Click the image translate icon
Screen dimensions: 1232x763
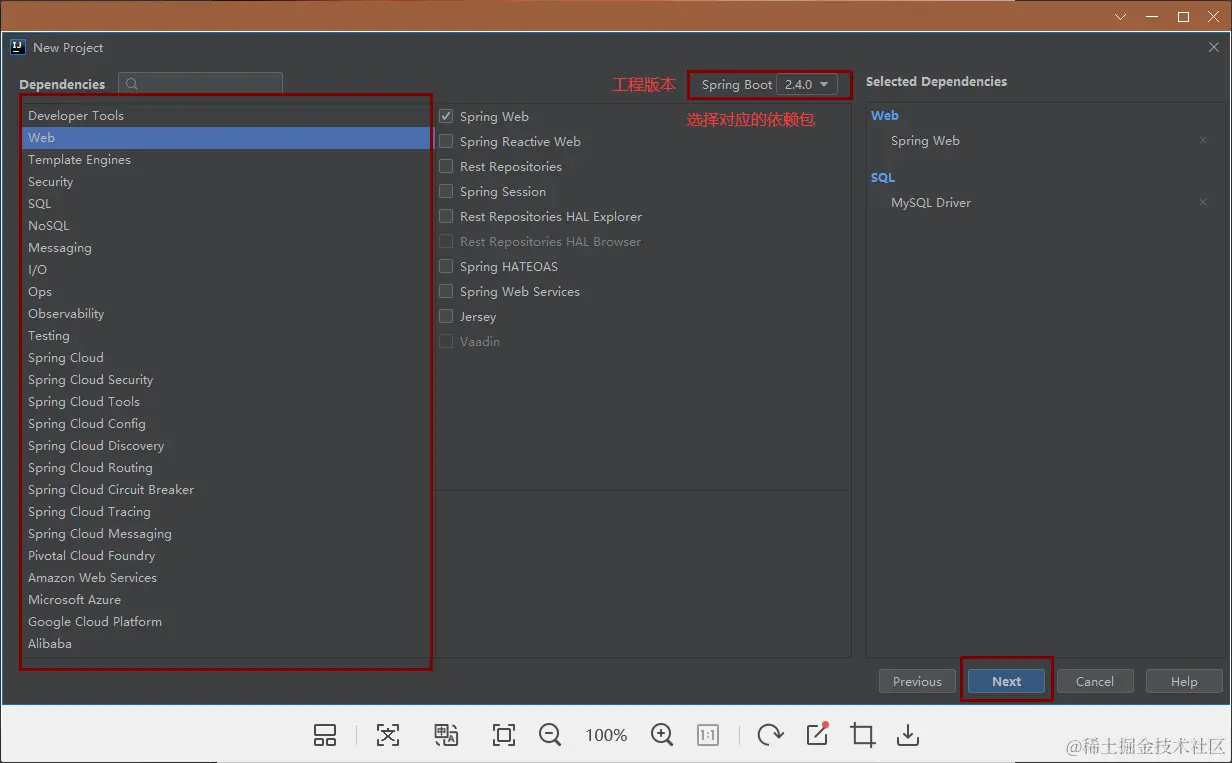click(x=446, y=735)
